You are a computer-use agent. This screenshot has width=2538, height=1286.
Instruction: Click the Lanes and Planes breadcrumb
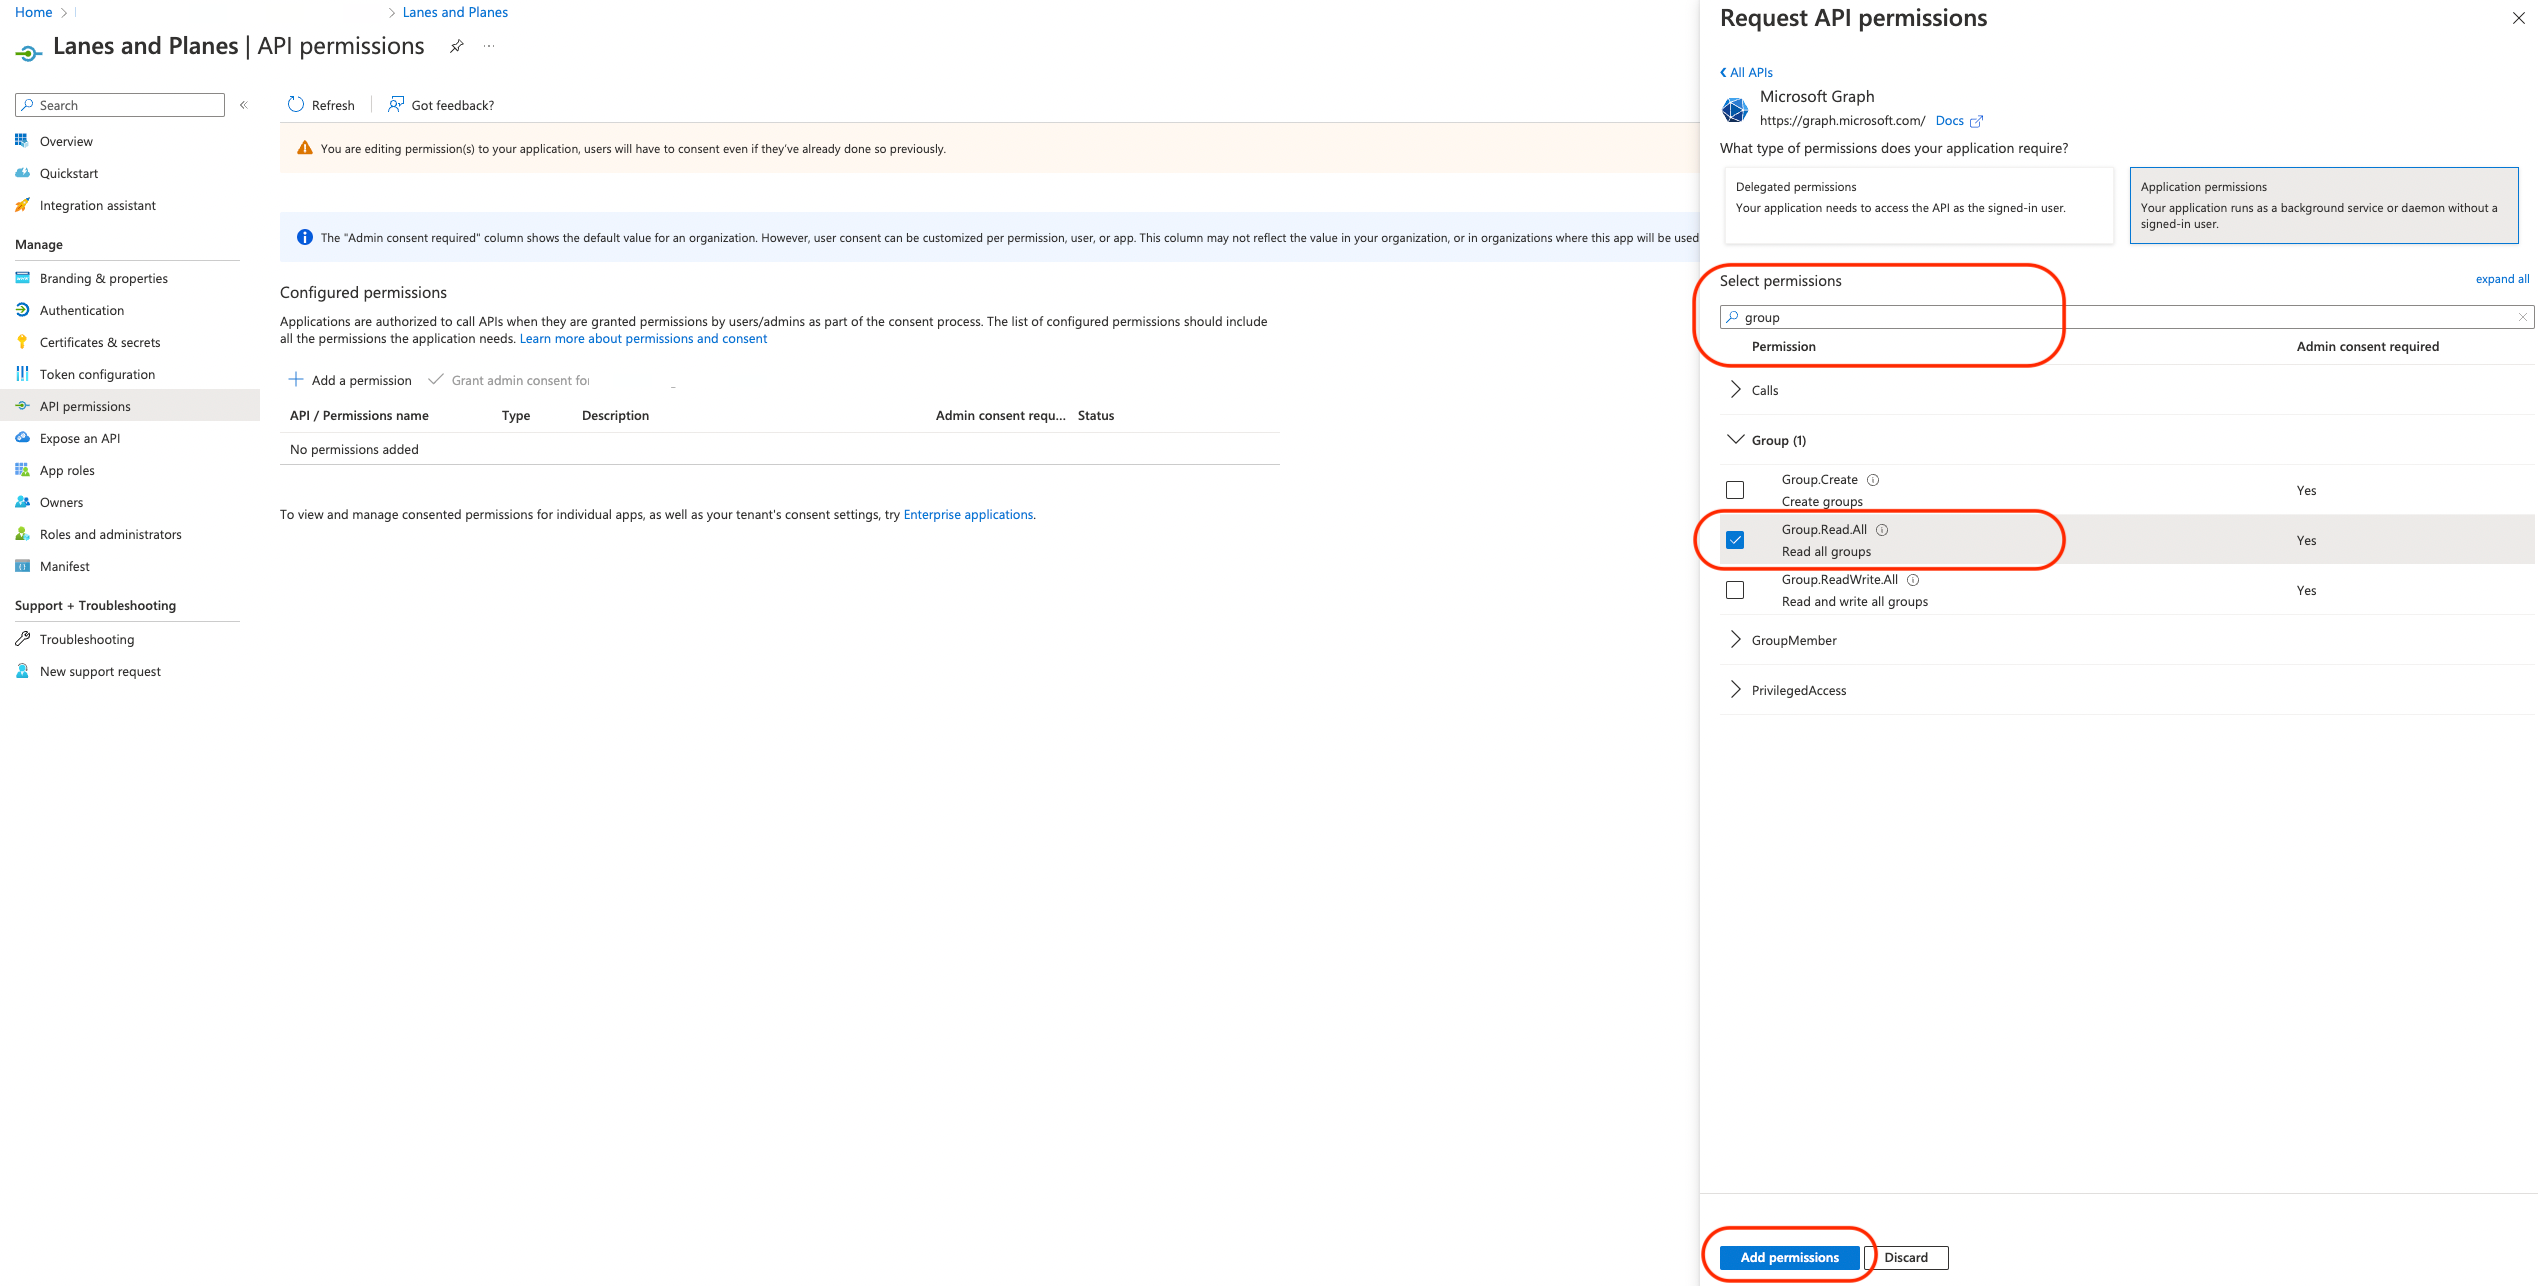click(455, 12)
